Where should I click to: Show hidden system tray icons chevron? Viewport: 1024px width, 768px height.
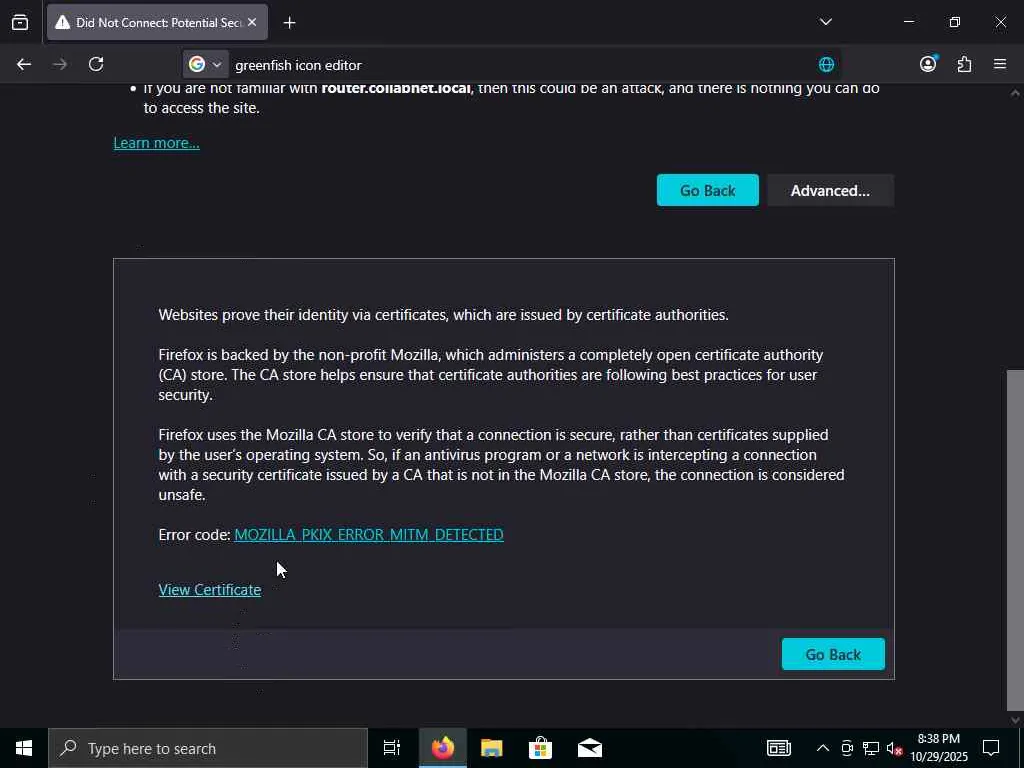823,748
